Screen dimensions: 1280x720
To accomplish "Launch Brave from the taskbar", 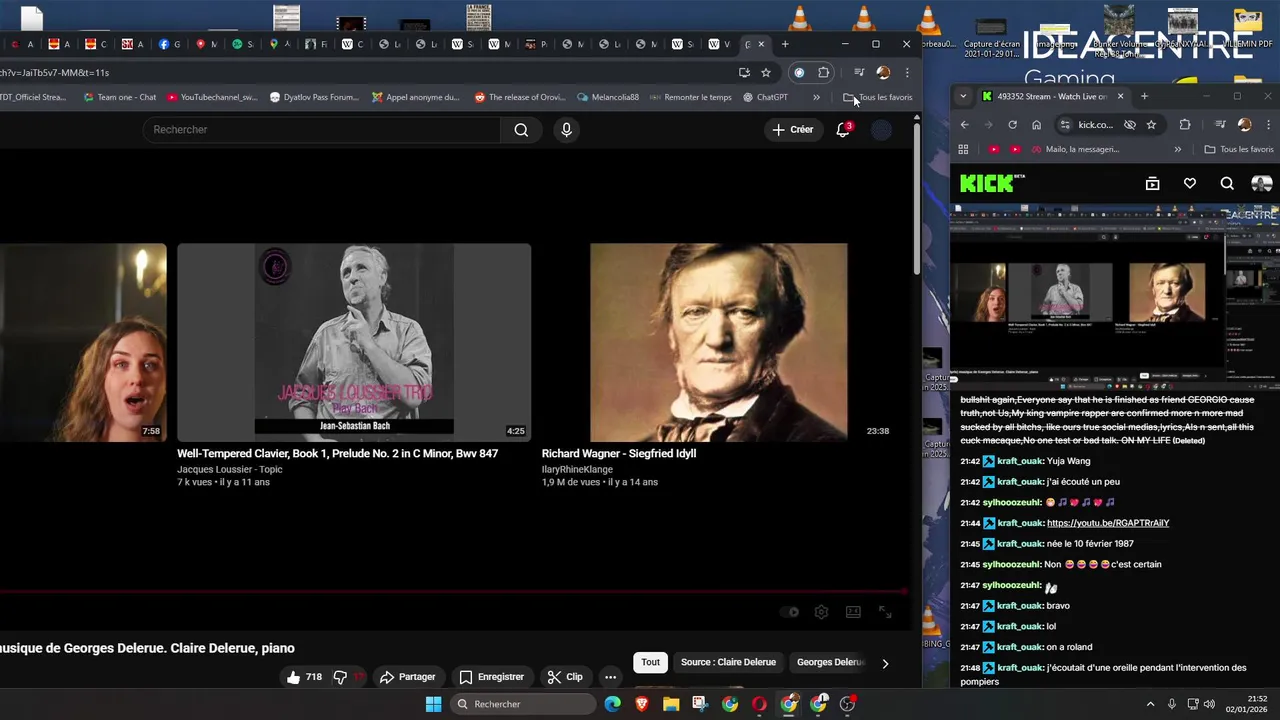I will [x=642, y=704].
